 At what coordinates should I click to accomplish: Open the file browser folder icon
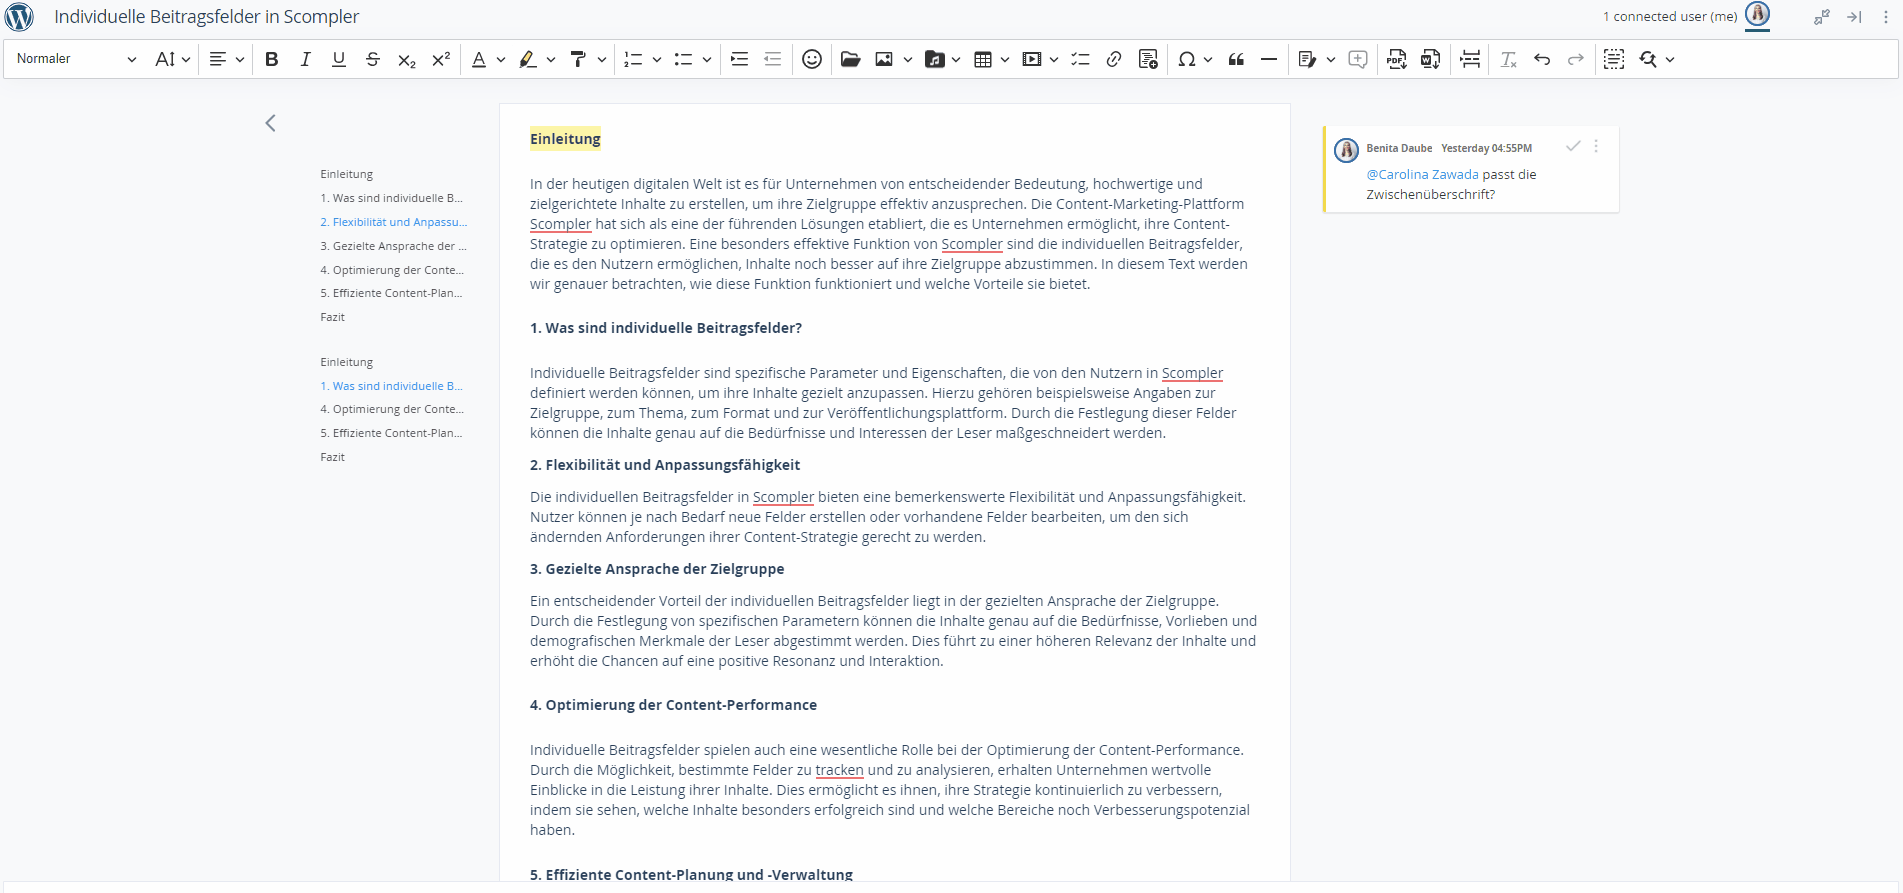(850, 60)
